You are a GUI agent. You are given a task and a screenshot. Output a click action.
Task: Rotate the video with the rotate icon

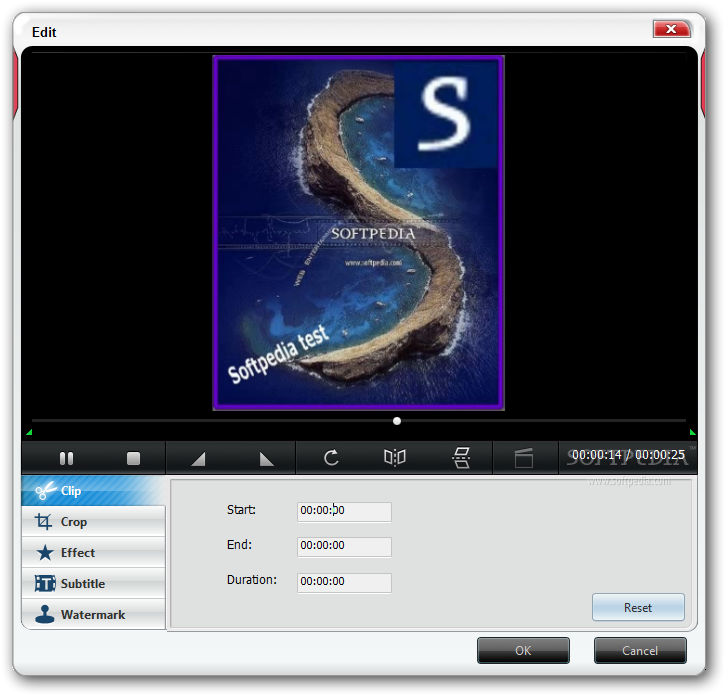coord(331,458)
